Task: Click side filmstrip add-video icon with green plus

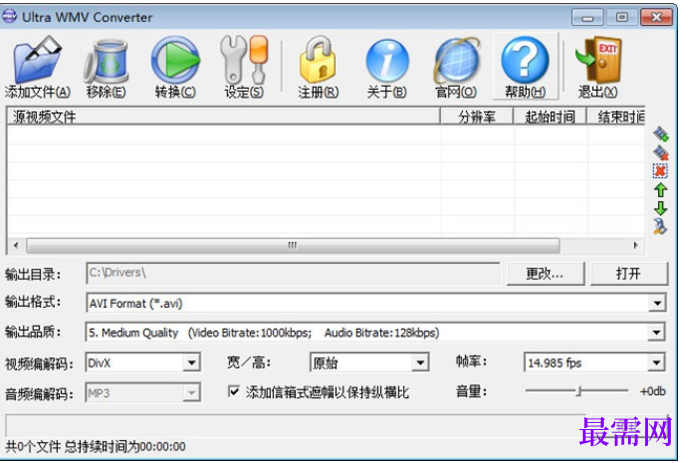Action: [661, 134]
